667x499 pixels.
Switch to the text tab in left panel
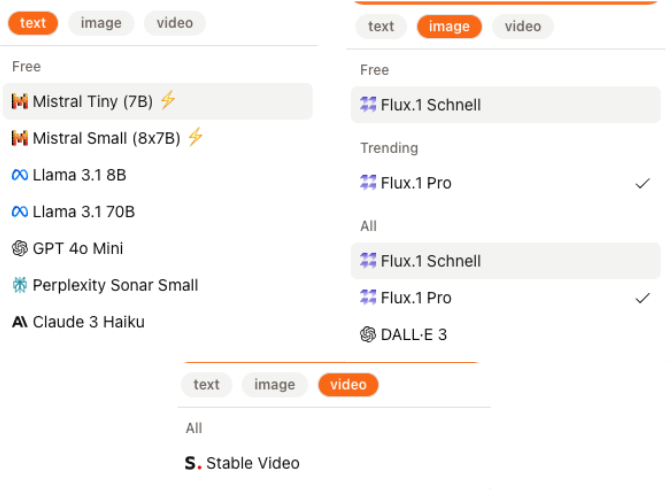click(33, 23)
